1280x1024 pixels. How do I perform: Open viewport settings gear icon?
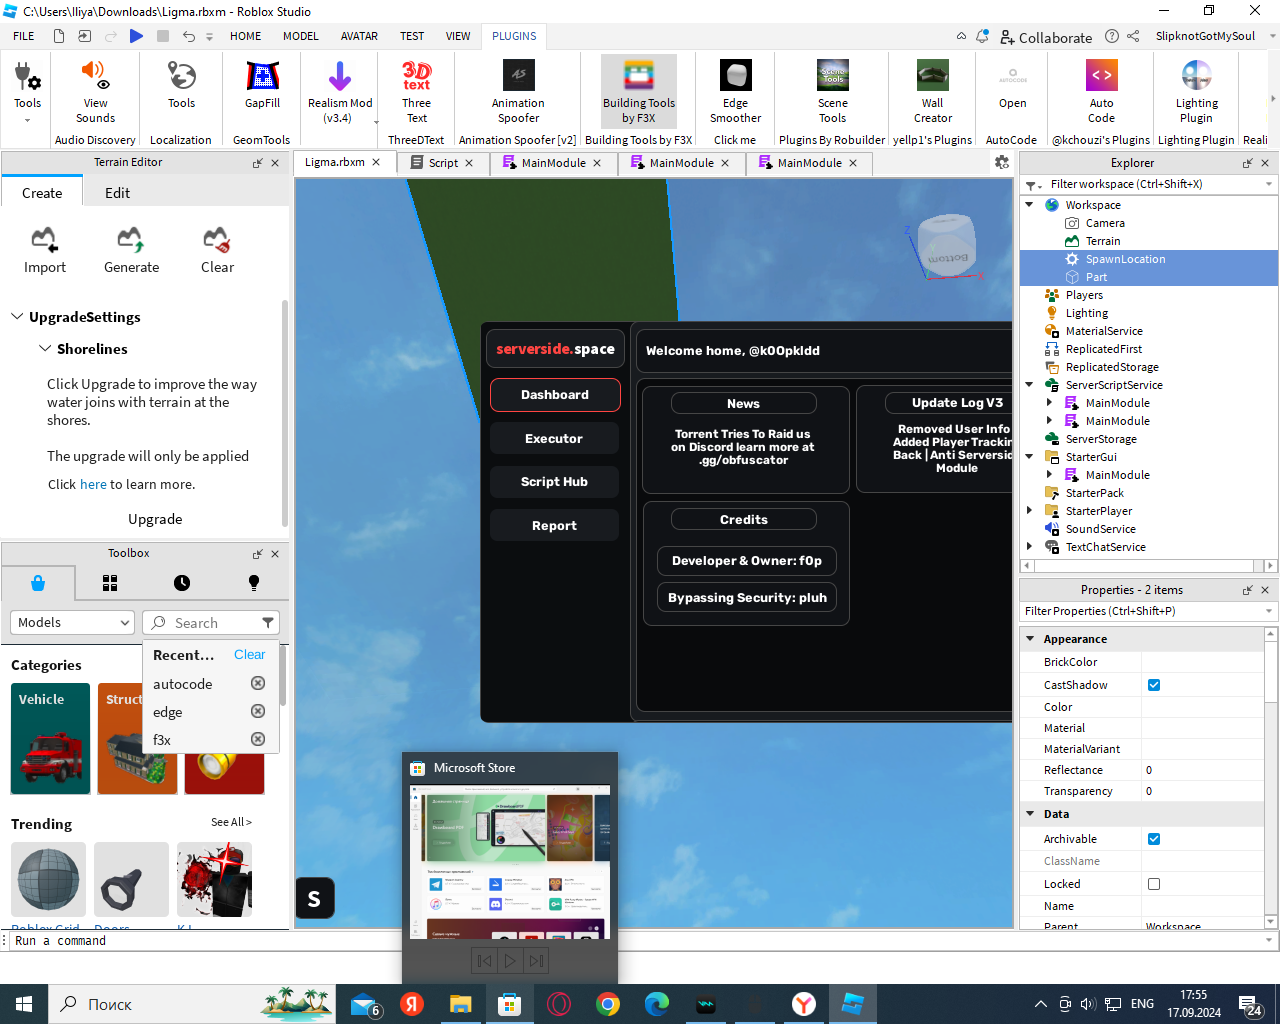click(x=1002, y=162)
